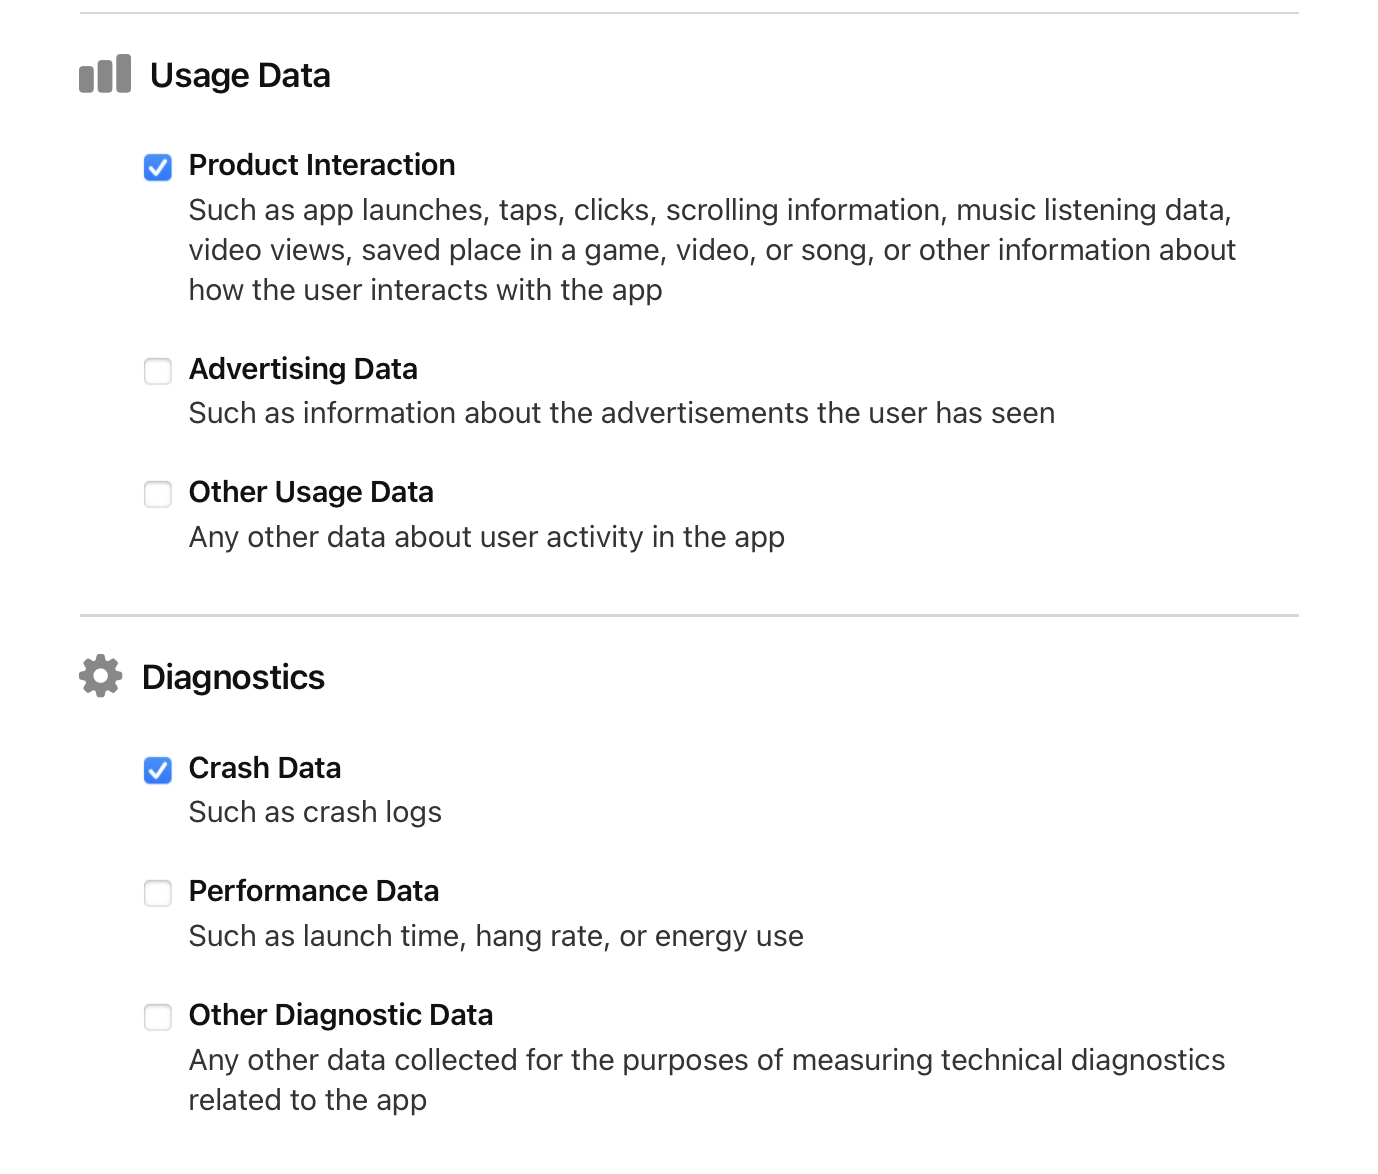1378x1174 pixels.
Task: Click the advertisements seen description text
Action: (x=620, y=413)
